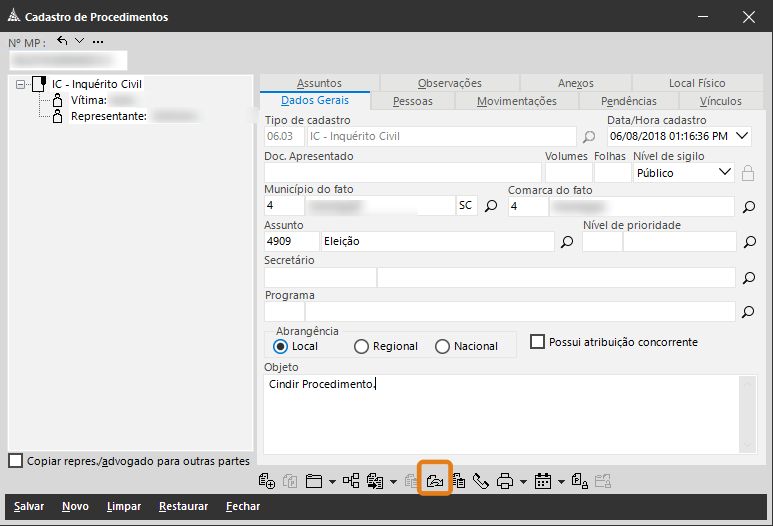The height and width of the screenshot is (526, 773).
Task: Search Município do fato with magnifier
Action: pyautogui.click(x=491, y=206)
